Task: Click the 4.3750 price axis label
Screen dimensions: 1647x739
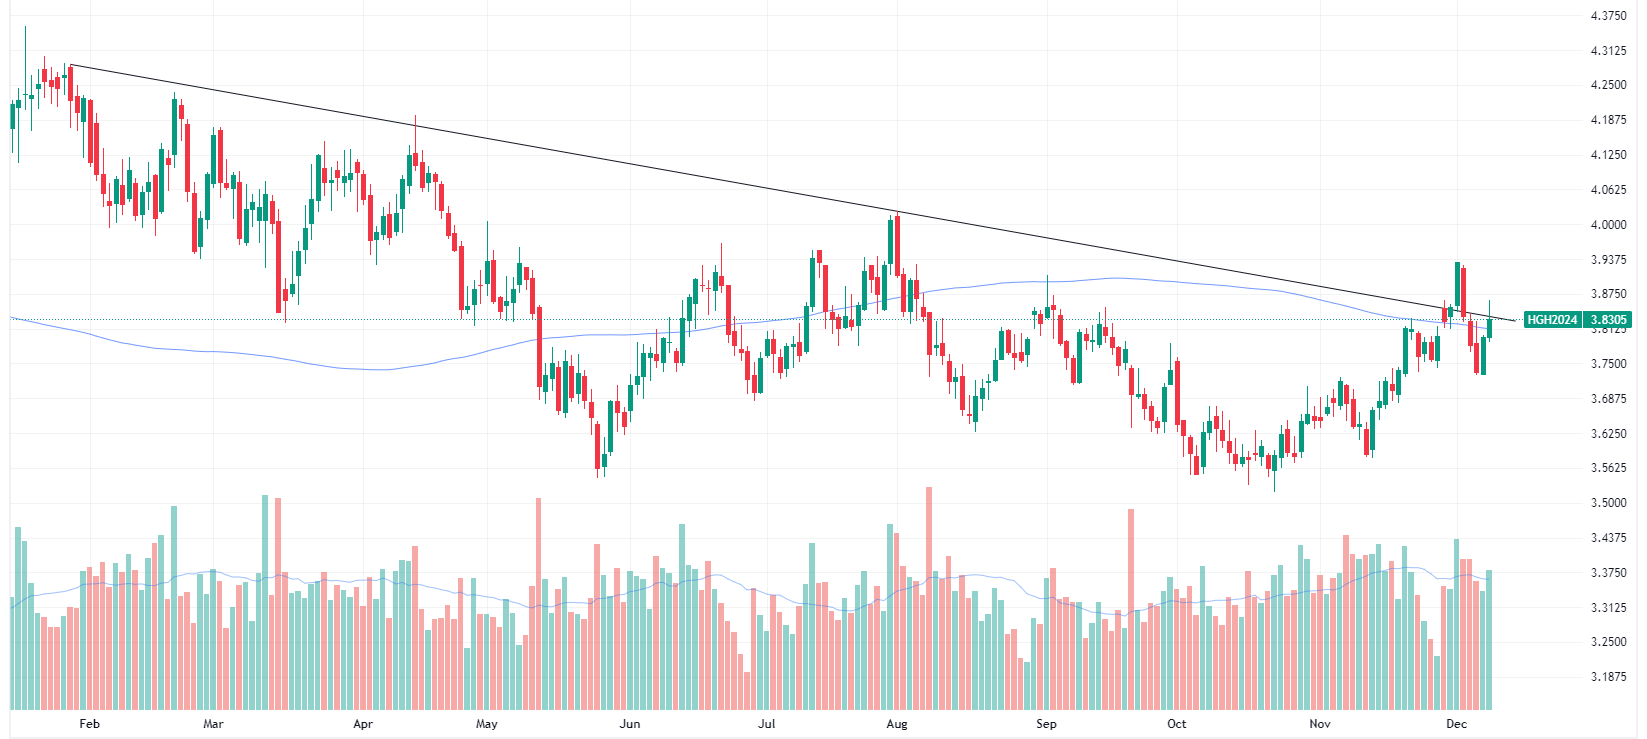Action: [1608, 16]
